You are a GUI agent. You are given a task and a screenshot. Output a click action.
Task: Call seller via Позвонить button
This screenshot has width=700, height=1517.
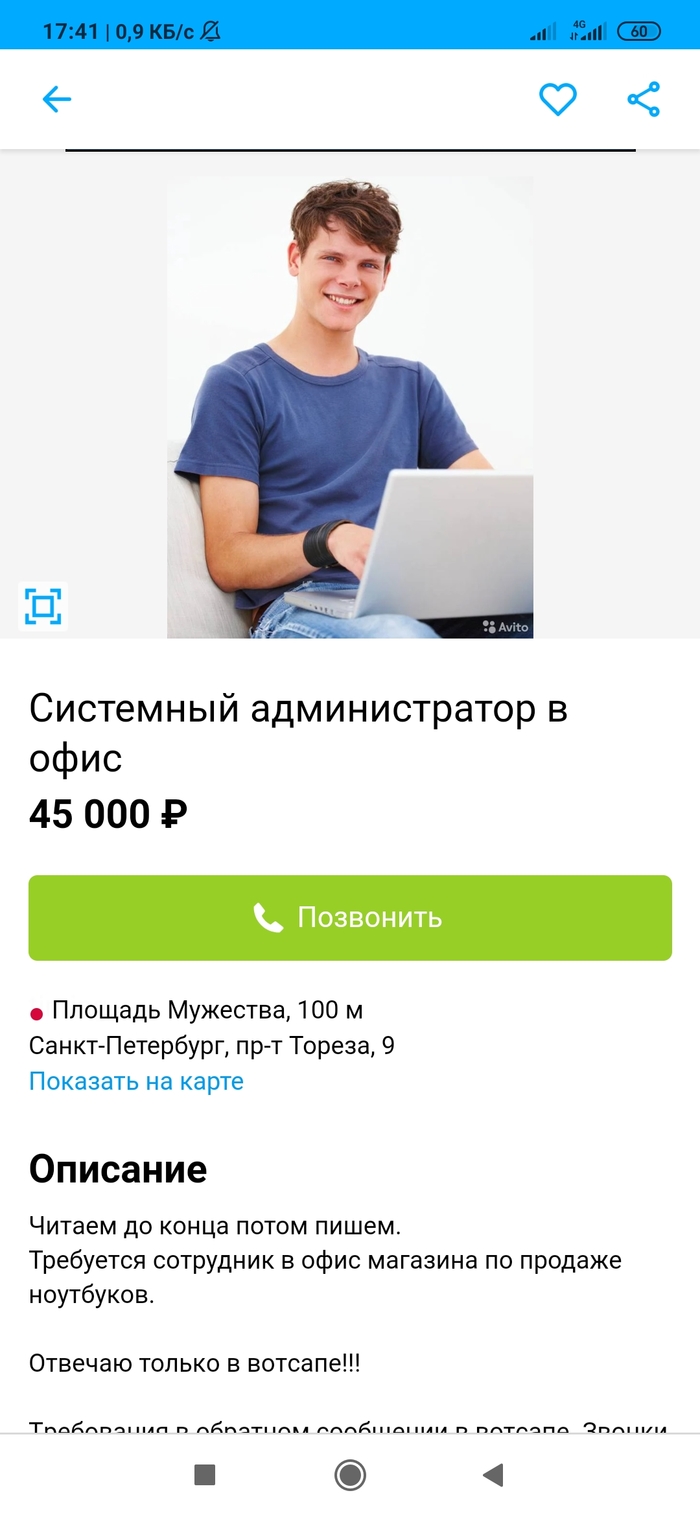pos(350,918)
